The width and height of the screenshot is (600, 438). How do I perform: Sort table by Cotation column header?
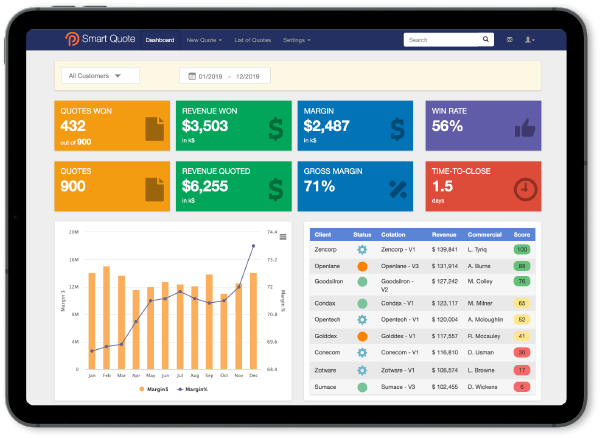(393, 234)
